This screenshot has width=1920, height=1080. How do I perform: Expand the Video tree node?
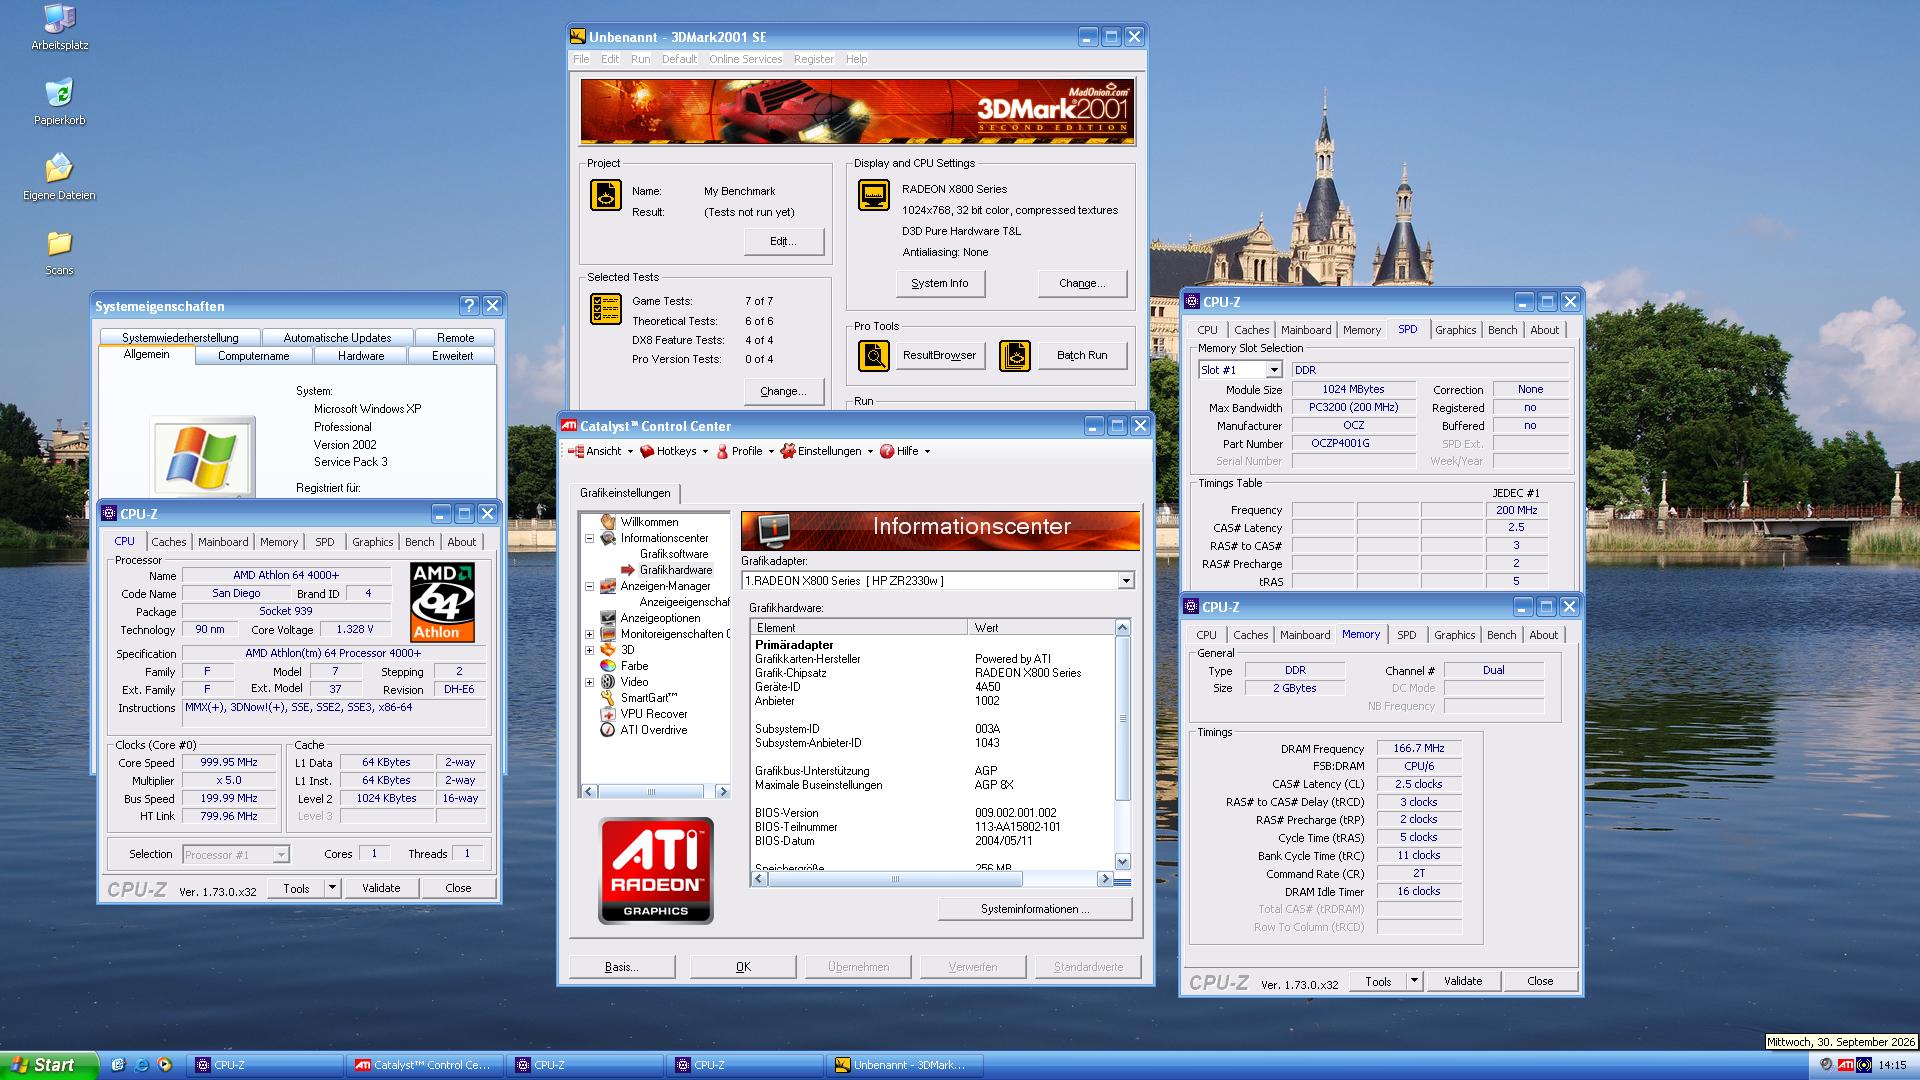(589, 682)
